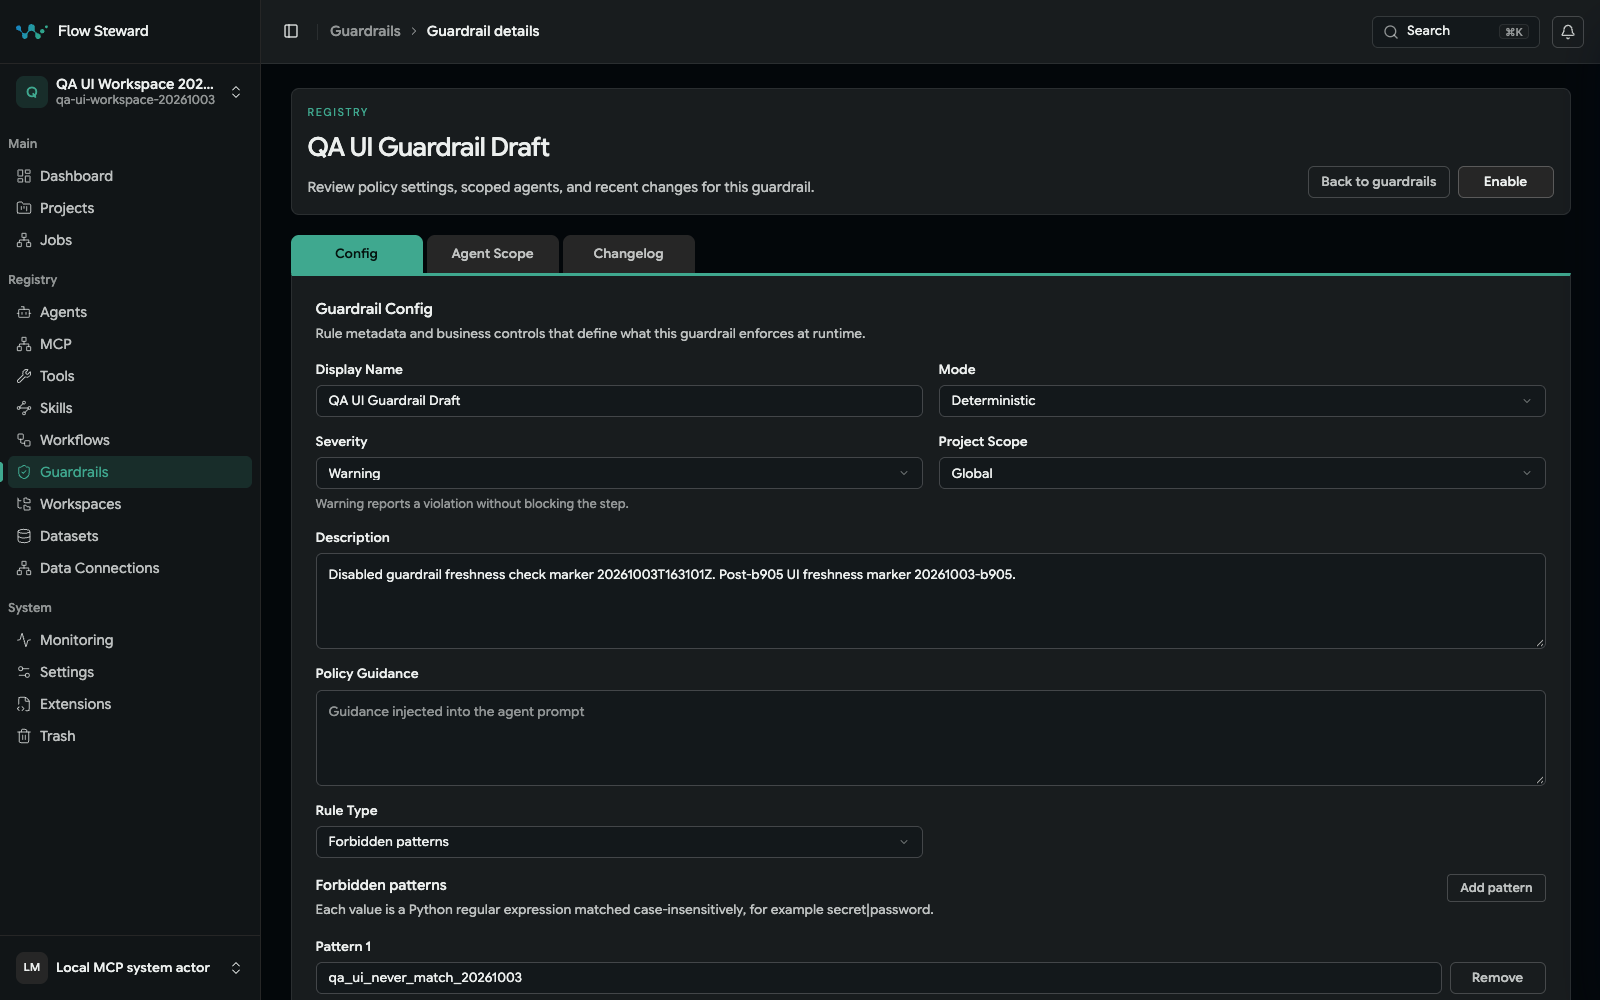Expand the QA UI Workspace switcher
1600x1000 pixels.
(x=130, y=92)
